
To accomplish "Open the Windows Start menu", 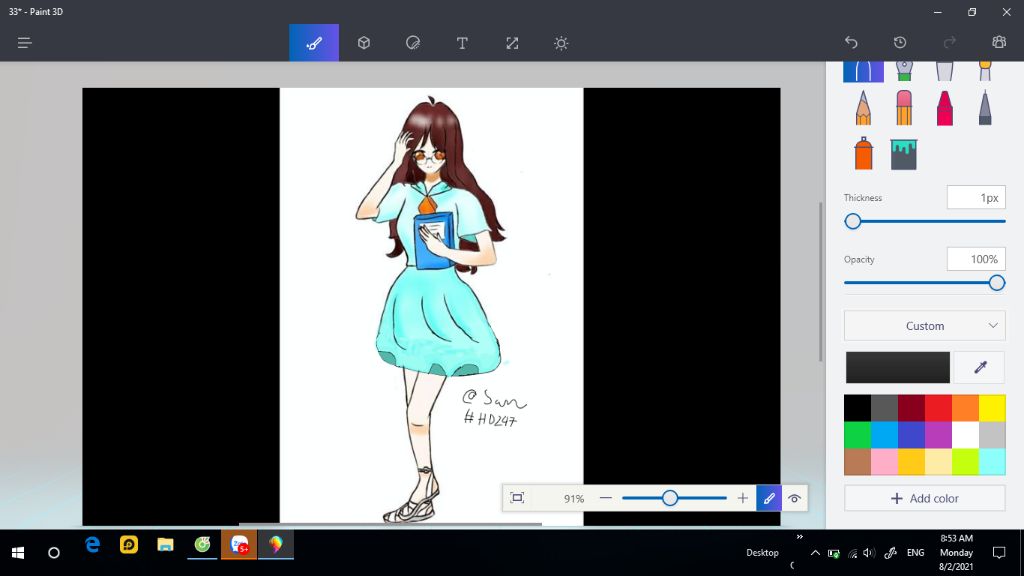I will tap(18, 552).
